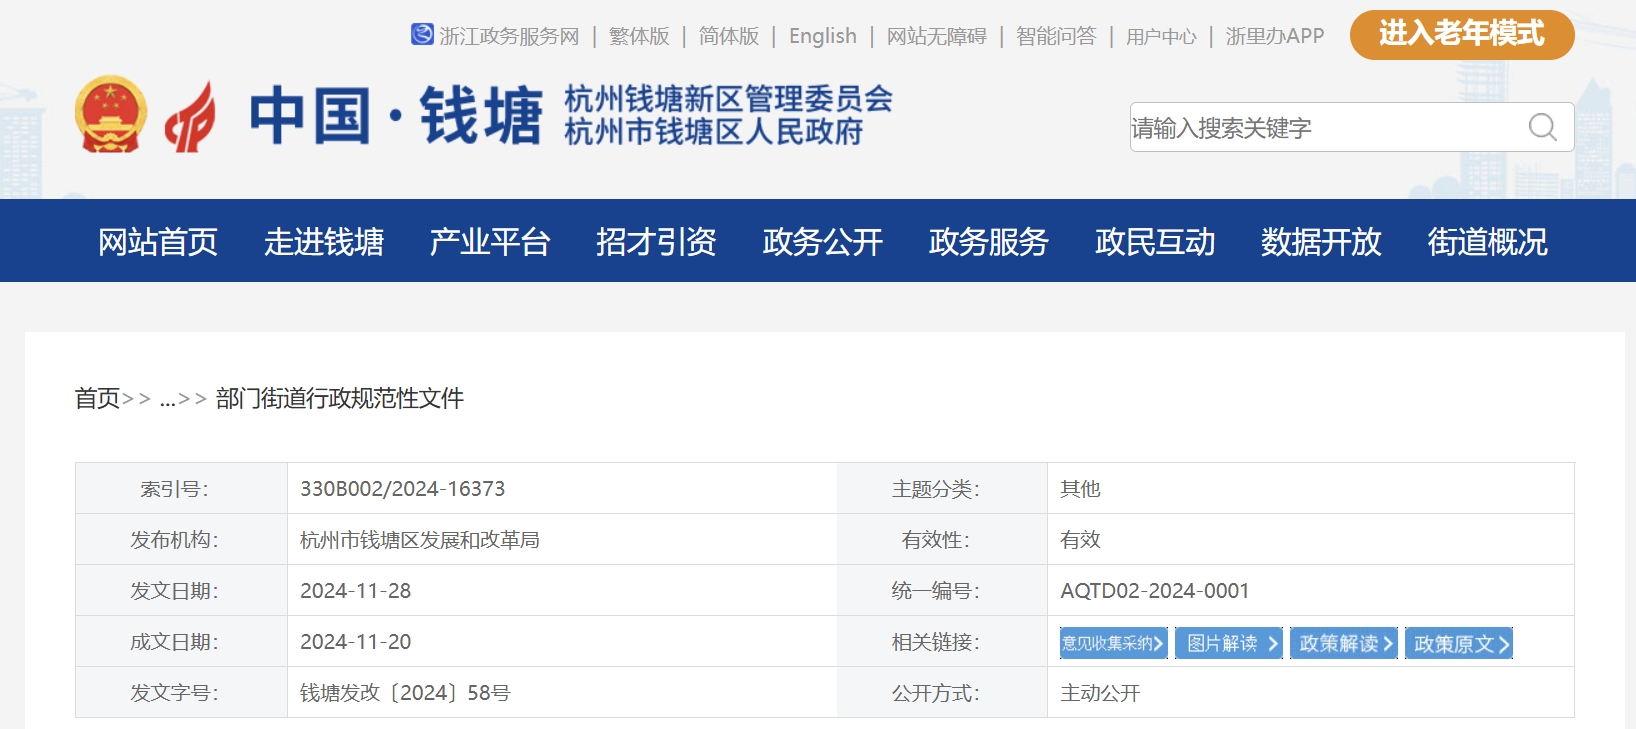Click the 主题分类 label cell
The image size is (1636, 729).
942,488
